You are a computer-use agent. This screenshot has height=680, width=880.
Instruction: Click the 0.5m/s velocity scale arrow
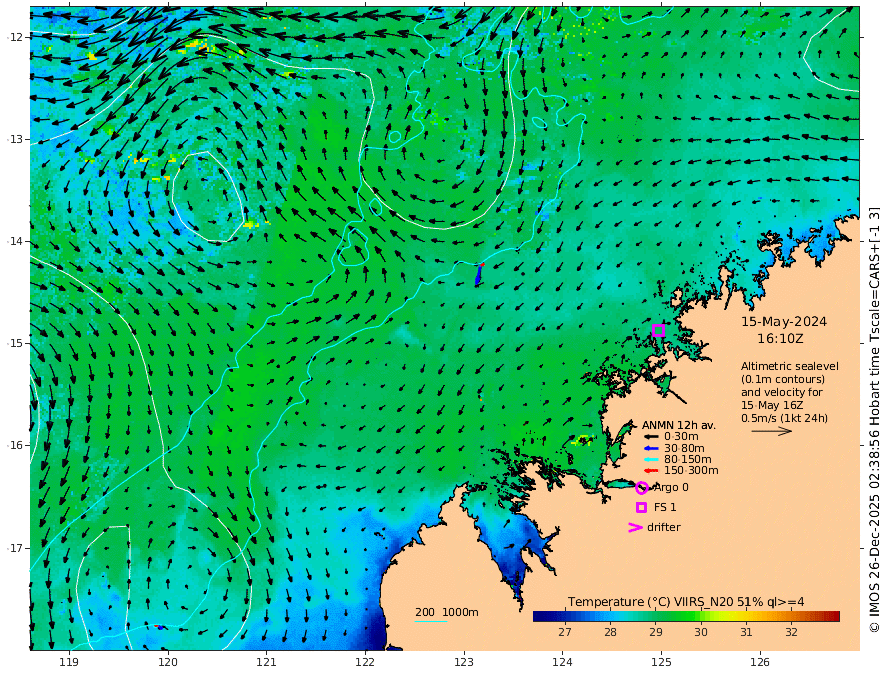point(772,431)
